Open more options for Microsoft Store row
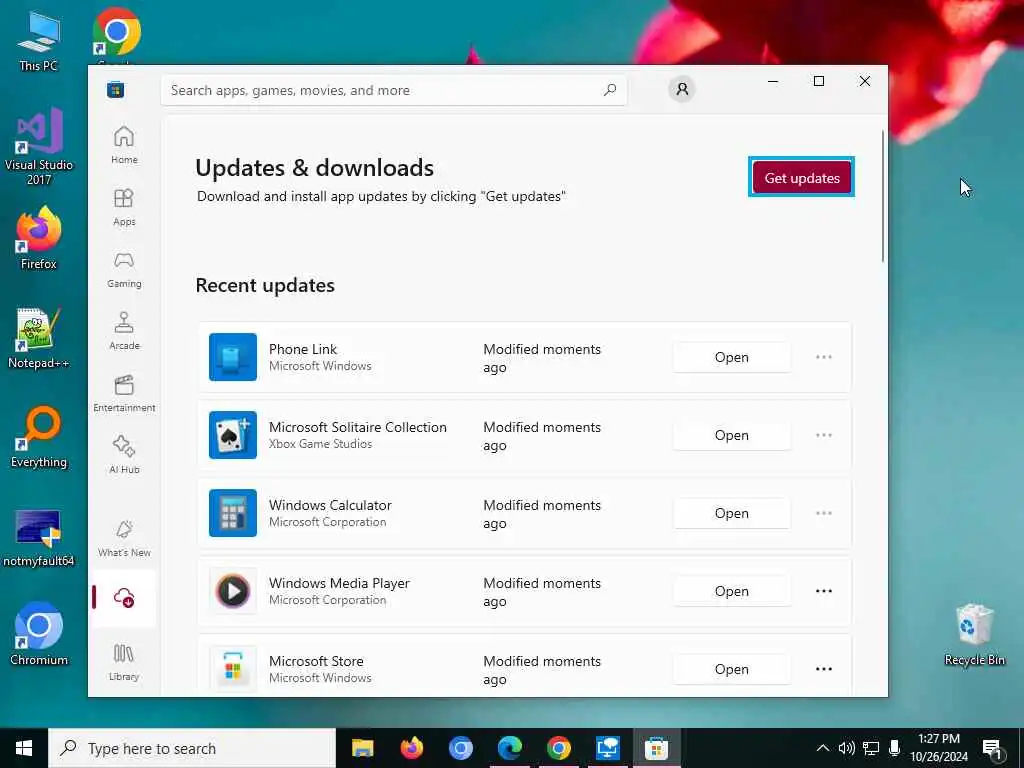1024x768 pixels. (x=824, y=669)
